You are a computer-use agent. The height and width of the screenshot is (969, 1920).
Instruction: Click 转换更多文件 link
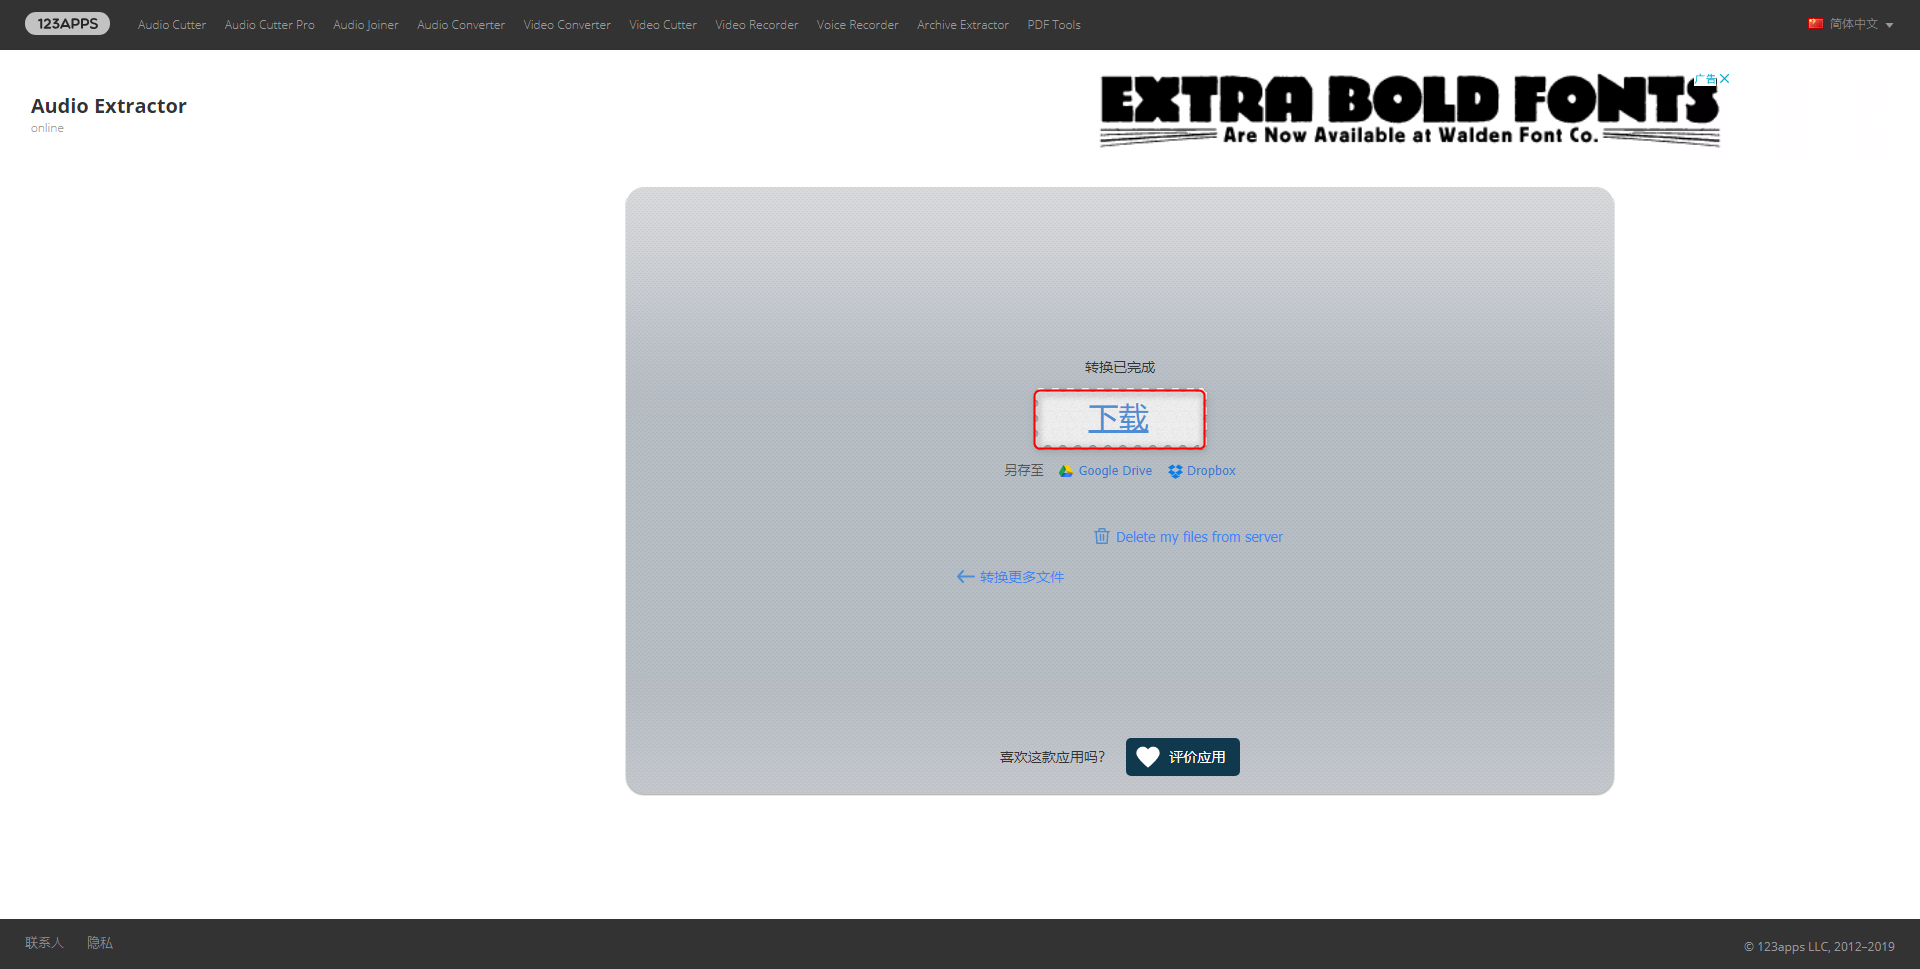pos(1022,577)
